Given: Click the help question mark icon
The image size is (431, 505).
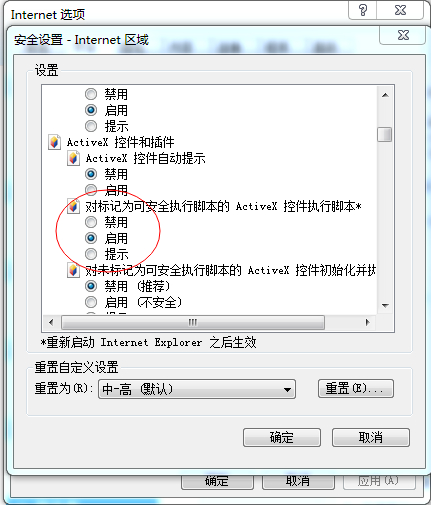Looking at the screenshot, I should [363, 10].
